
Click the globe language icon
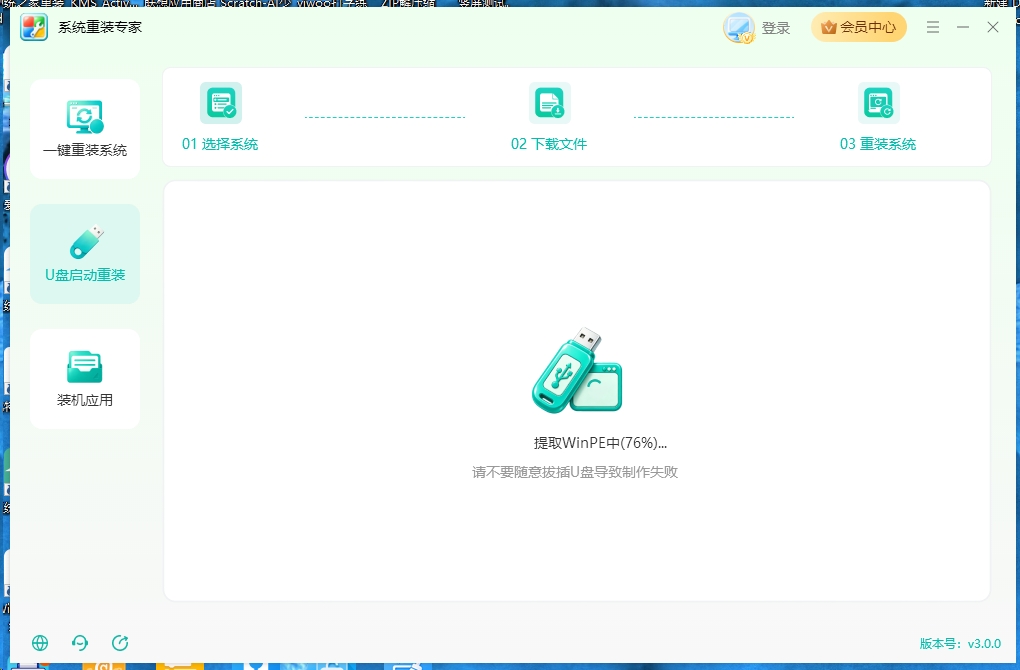click(40, 643)
